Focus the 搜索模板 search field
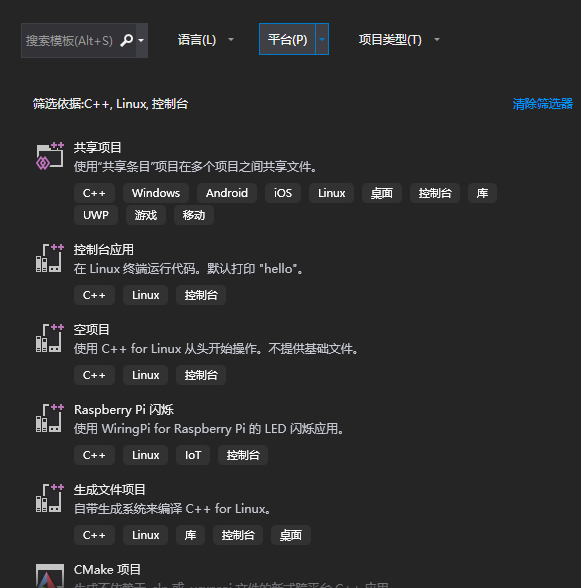581x588 pixels. 71,40
